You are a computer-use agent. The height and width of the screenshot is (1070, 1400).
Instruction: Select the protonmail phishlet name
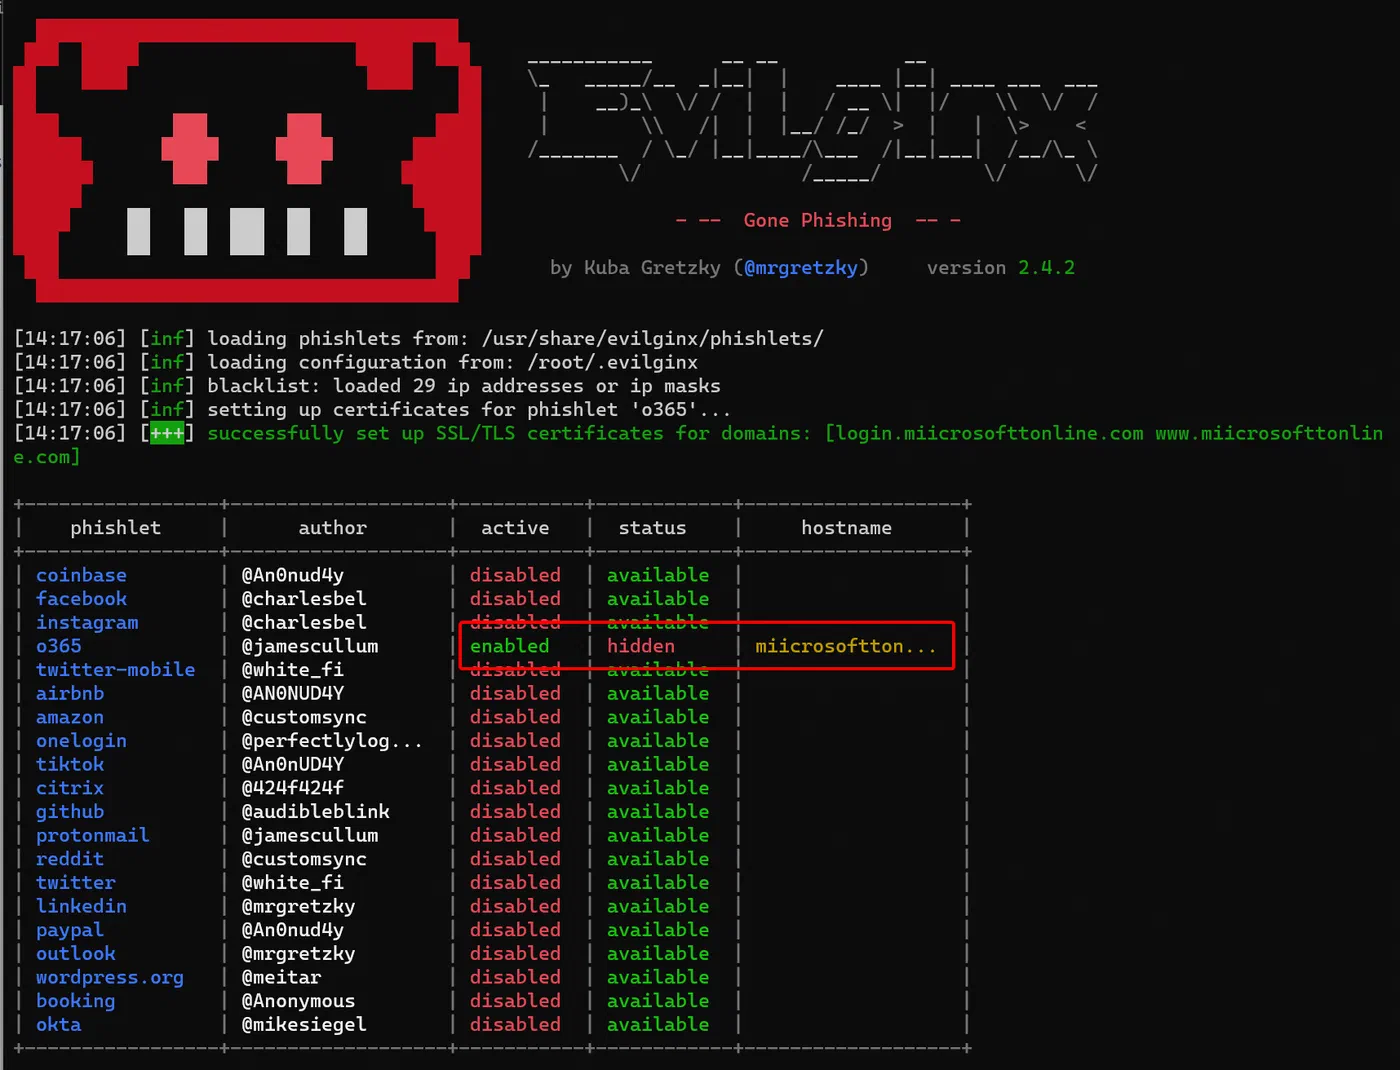(93, 836)
